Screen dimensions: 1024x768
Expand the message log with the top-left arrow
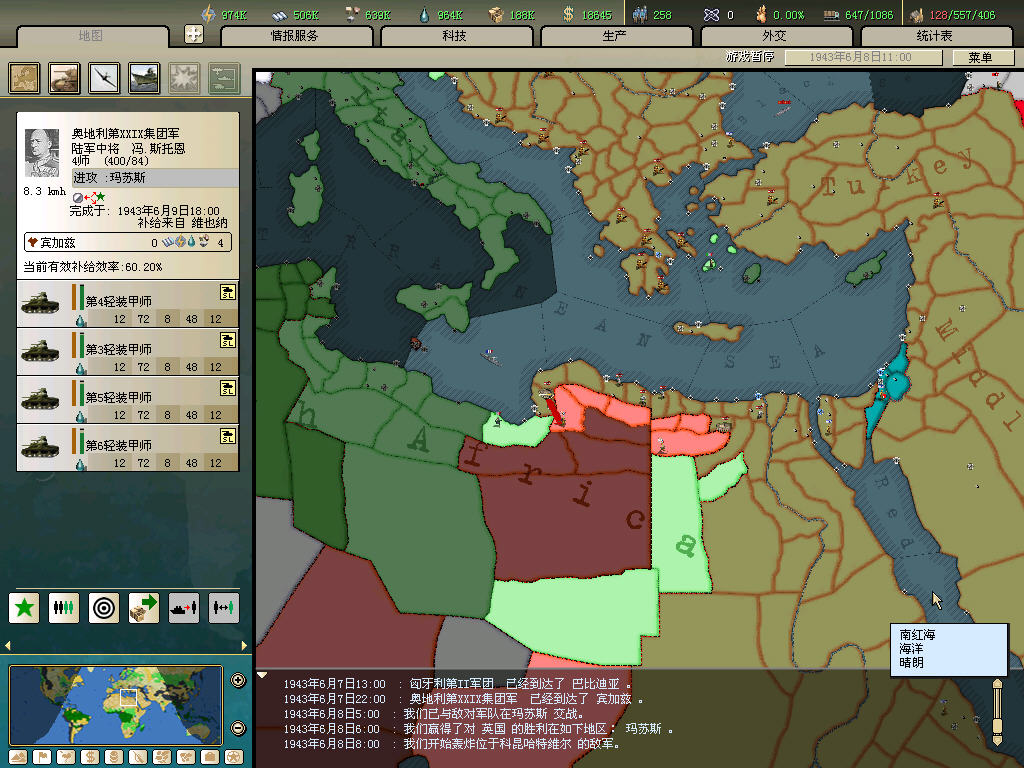point(262,675)
